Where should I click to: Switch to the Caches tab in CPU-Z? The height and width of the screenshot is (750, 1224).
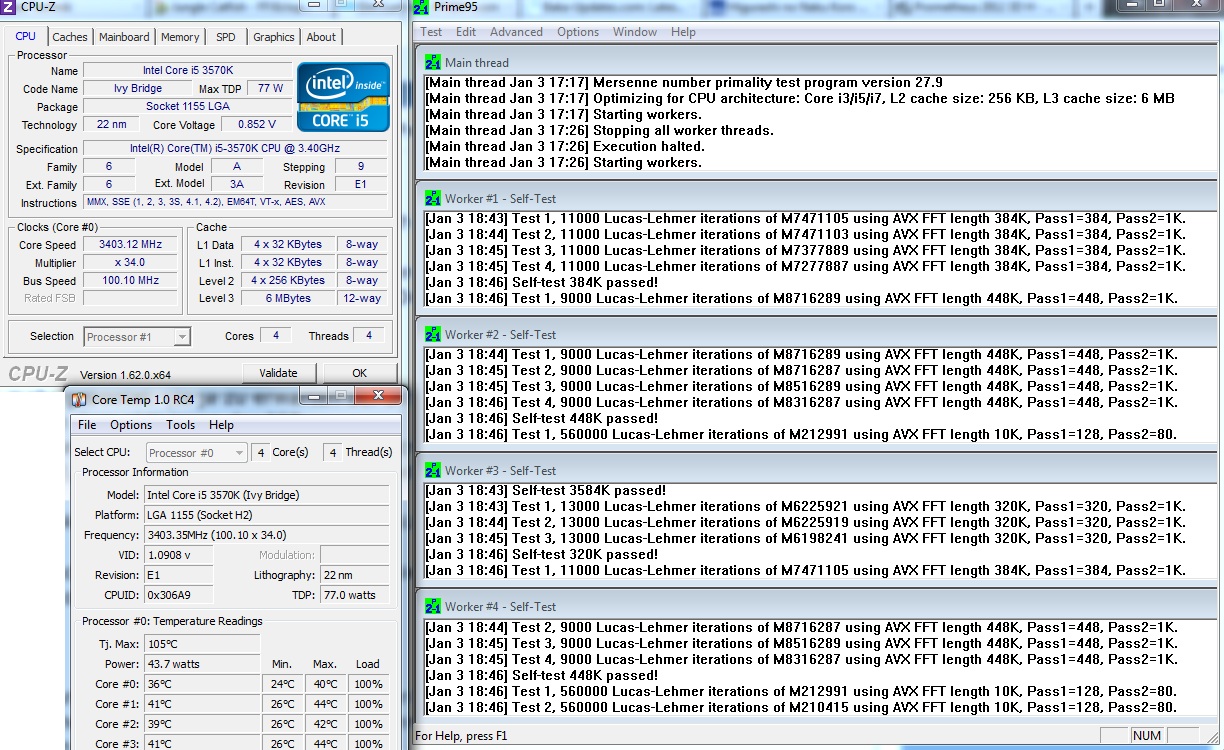click(x=70, y=37)
